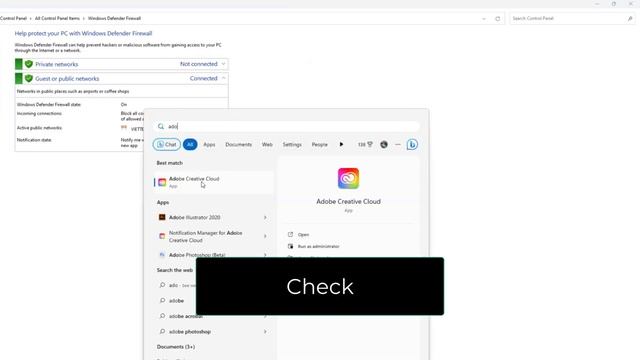Click Windows Defender Firewall breadcrumb
Image resolution: width=640 pixels, height=360 pixels.
coord(114,18)
